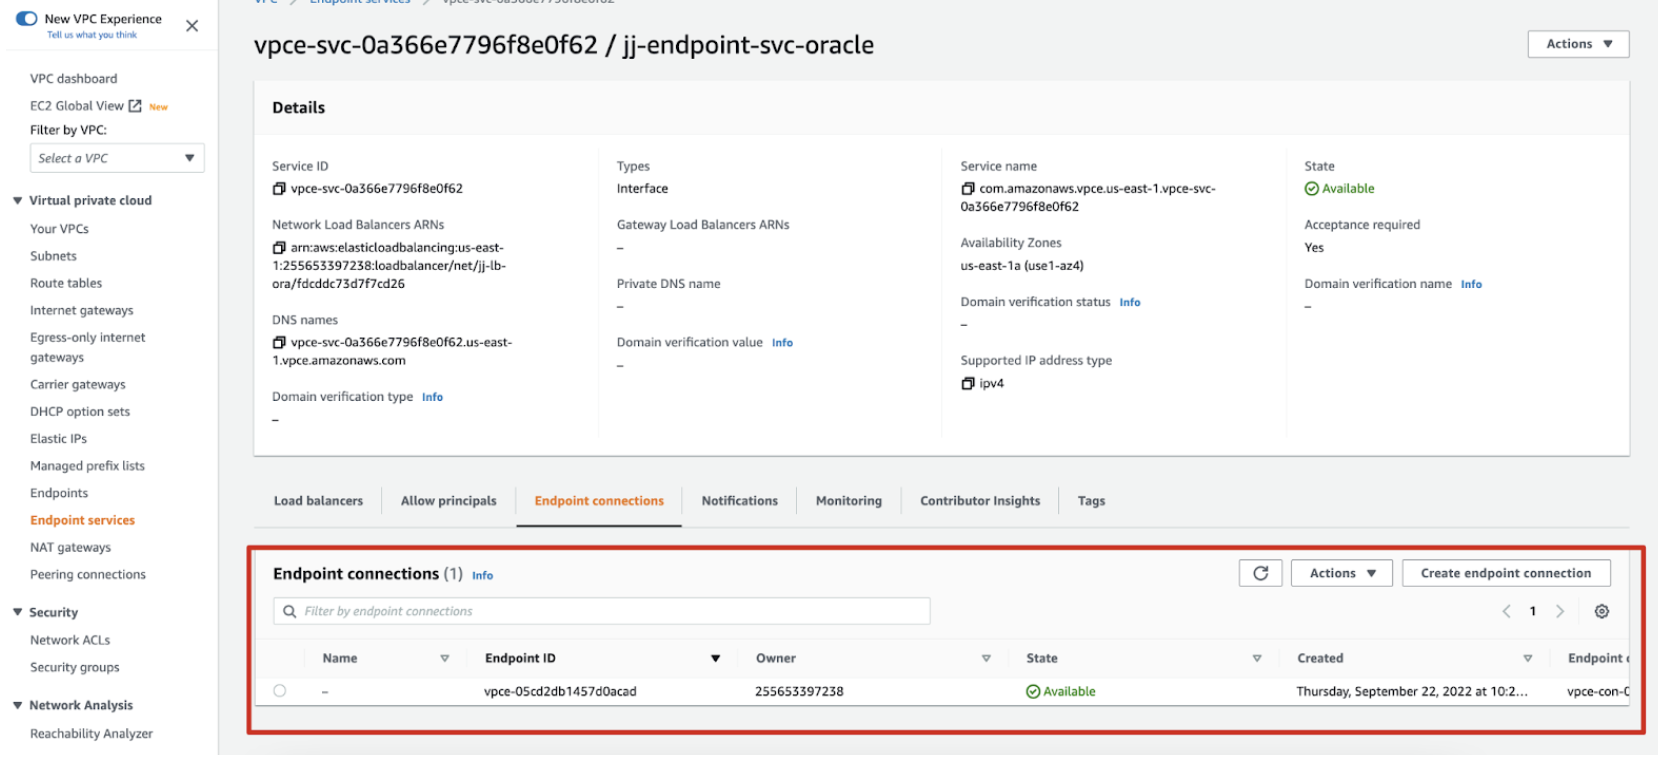Viewport: 1658px width, 766px height.
Task: Go to Your VPCs
Action: click(59, 229)
